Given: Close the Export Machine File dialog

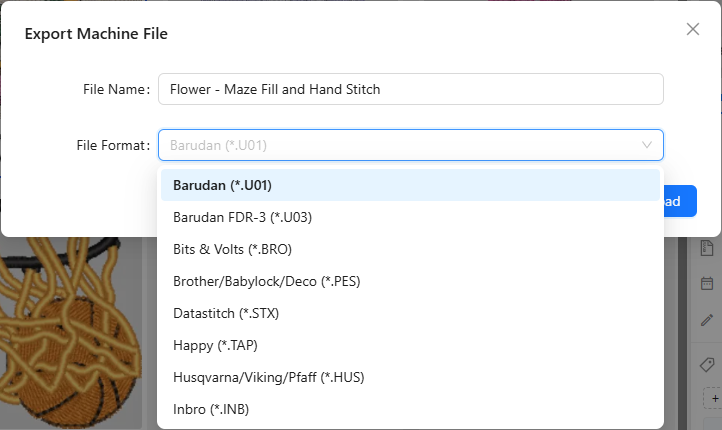Looking at the screenshot, I should point(692,29).
